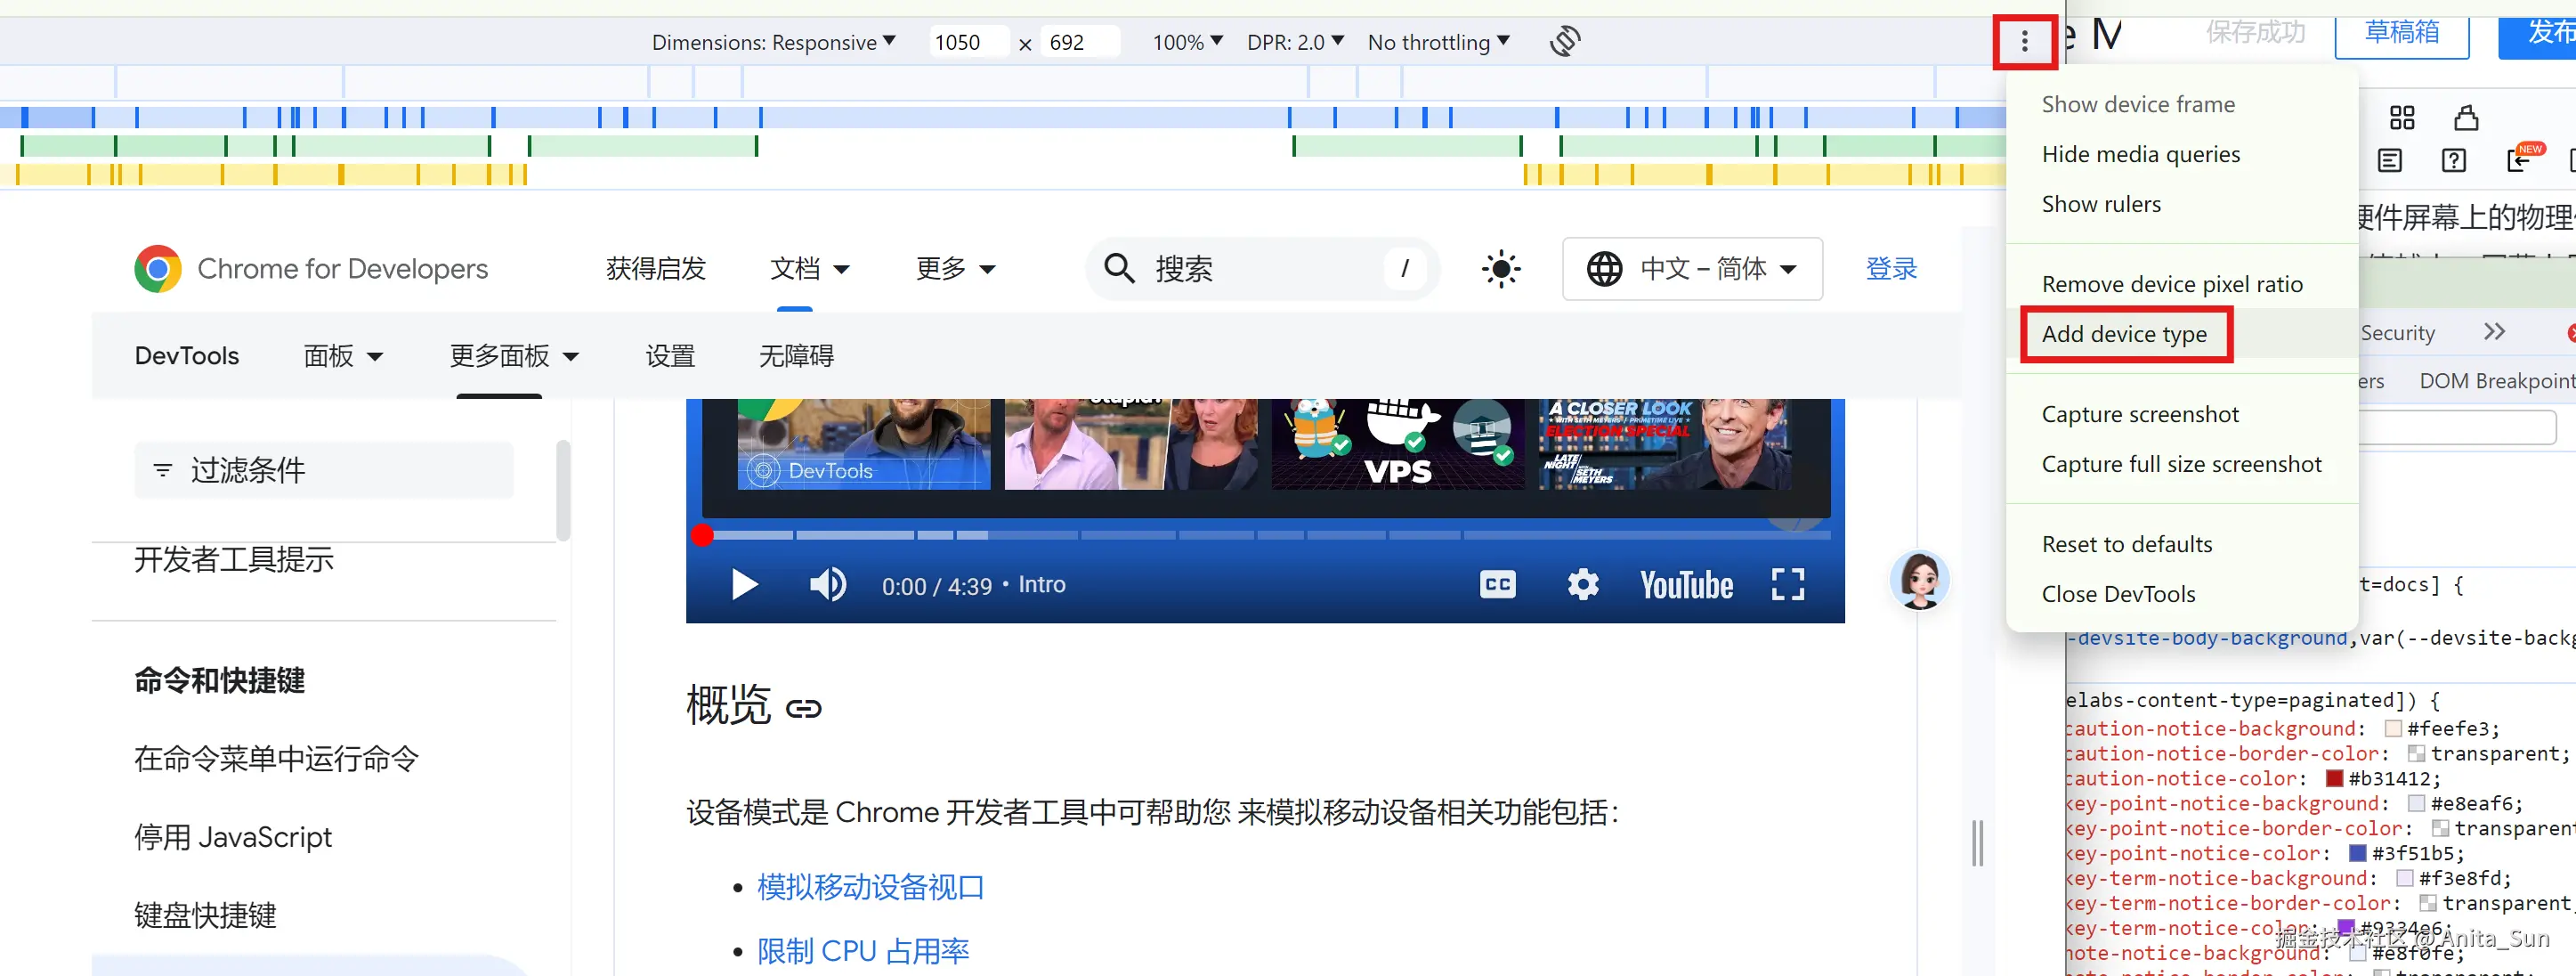
Task: Select Add device type menu item
Action: click(2124, 334)
